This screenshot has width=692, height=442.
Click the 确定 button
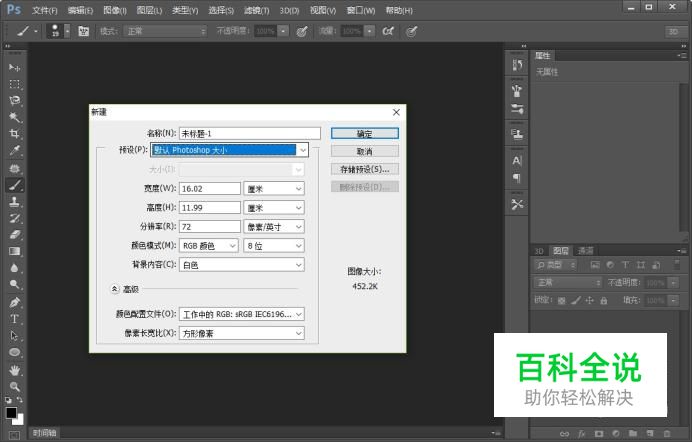pyautogui.click(x=365, y=133)
